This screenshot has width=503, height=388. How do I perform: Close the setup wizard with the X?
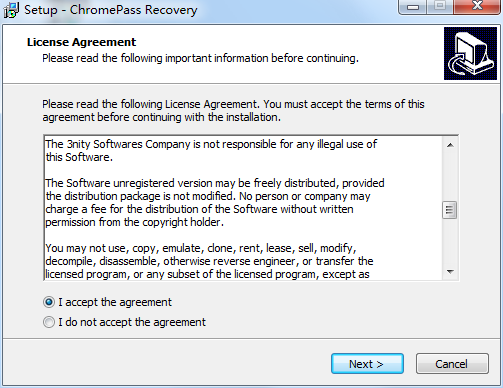point(477,7)
